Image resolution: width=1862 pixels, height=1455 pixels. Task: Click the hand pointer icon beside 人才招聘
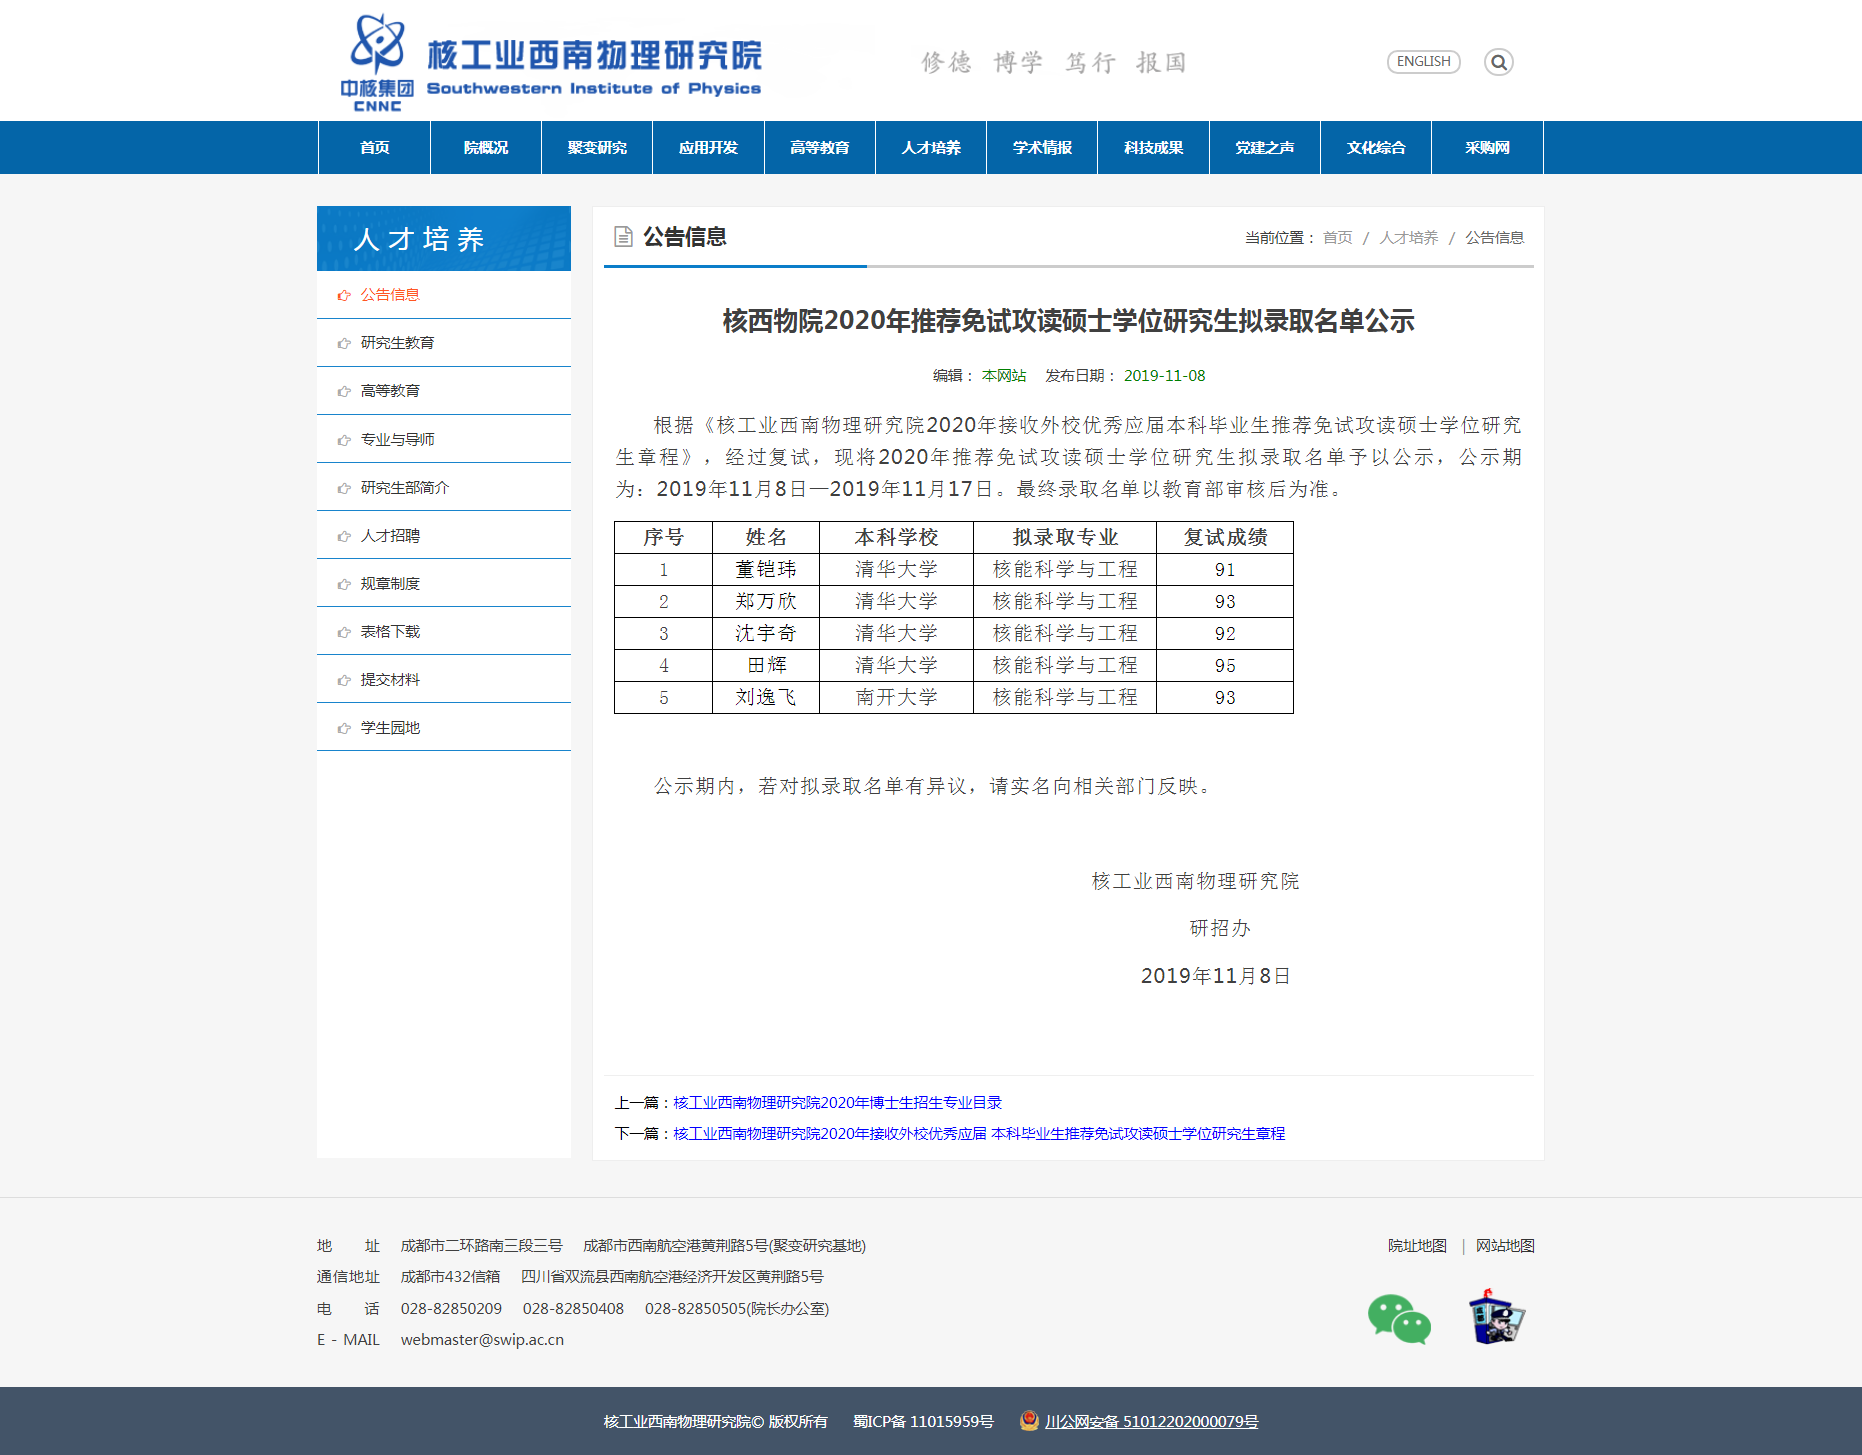pyautogui.click(x=344, y=536)
